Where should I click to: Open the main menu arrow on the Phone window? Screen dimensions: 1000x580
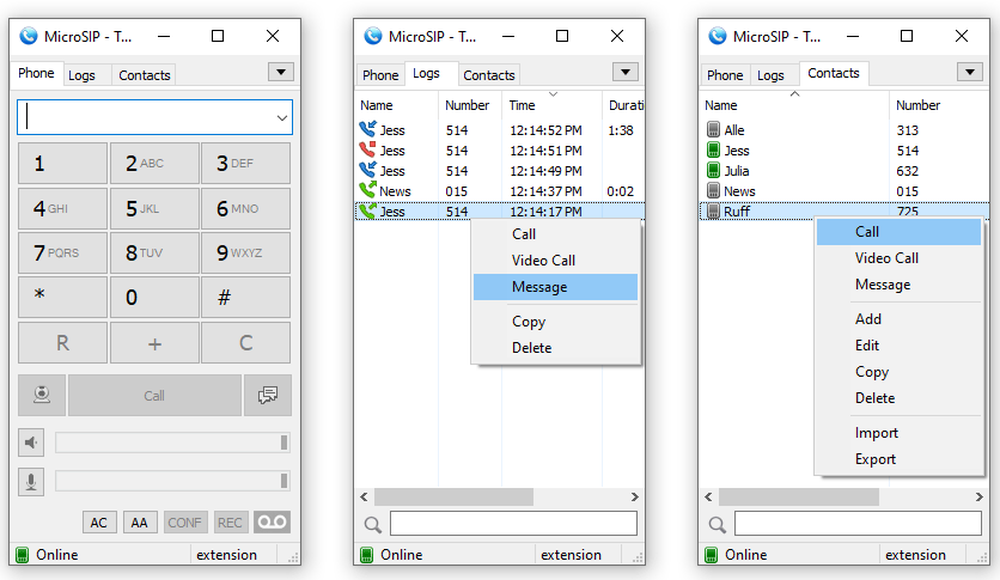pos(281,72)
